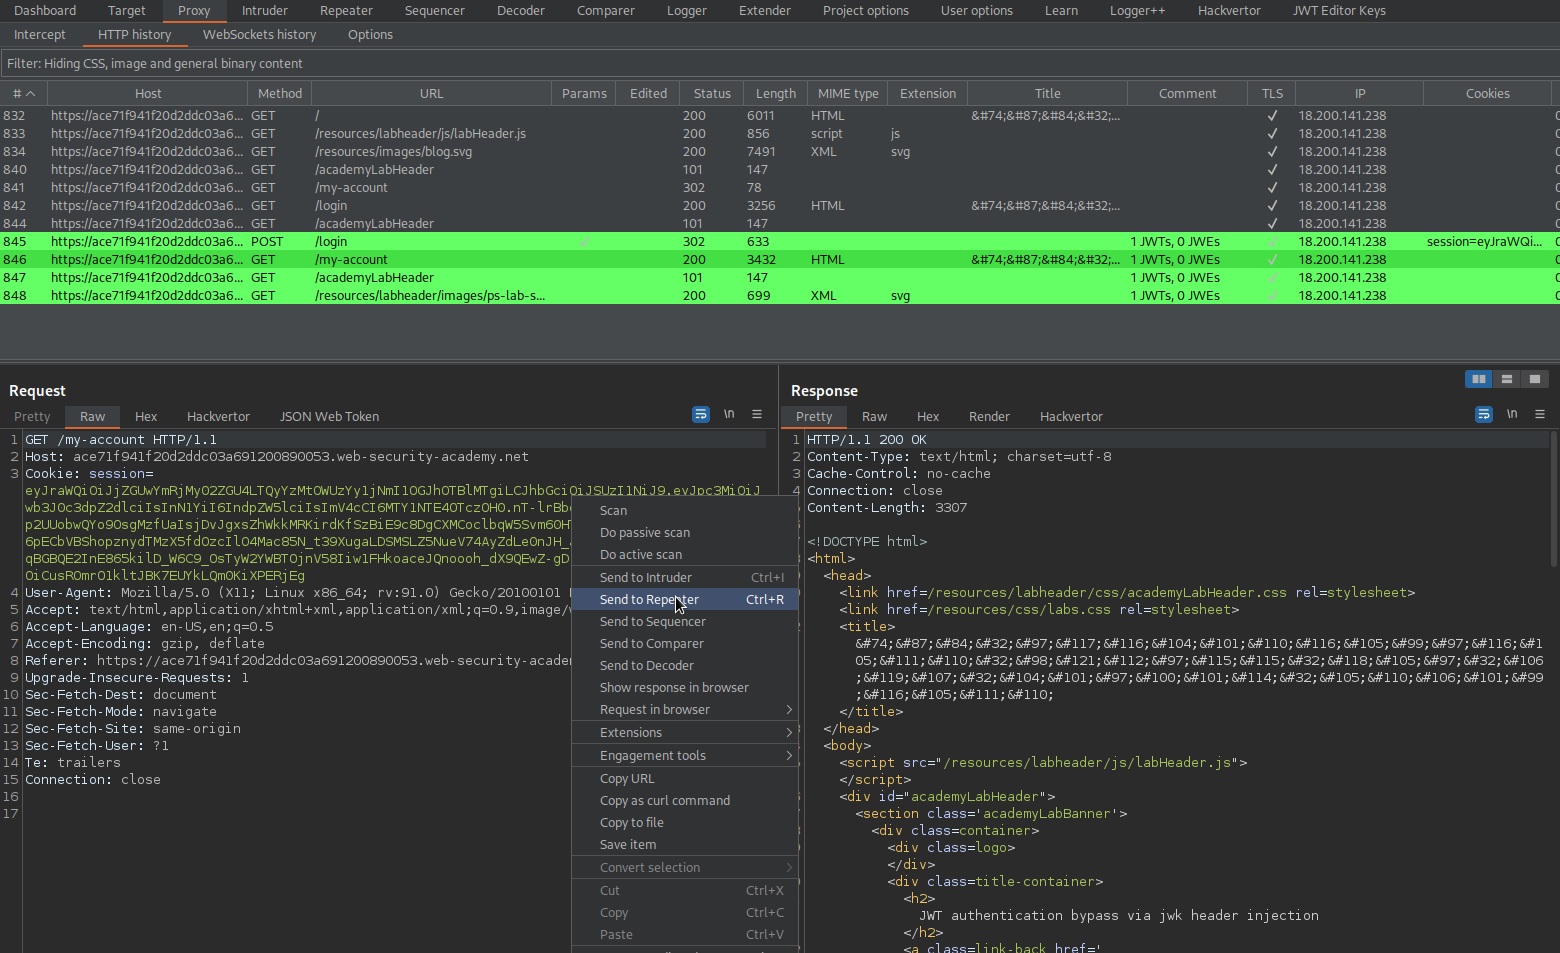Click TLS checkmark in row 832
Viewport: 1560px width, 953px height.
[x=1272, y=116]
